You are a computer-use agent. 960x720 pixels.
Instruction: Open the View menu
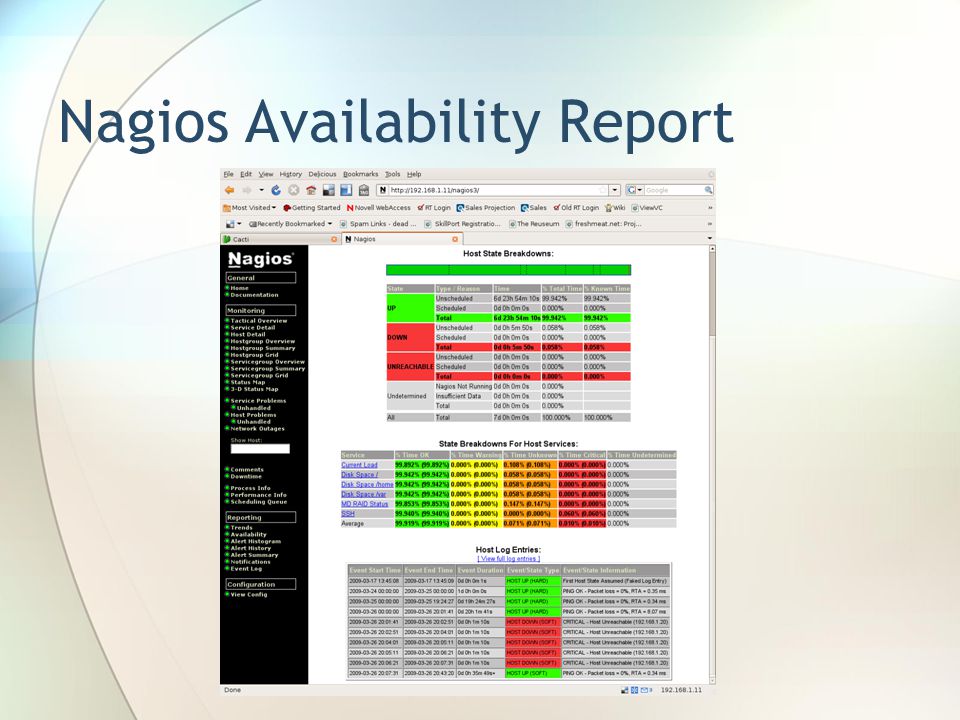266,174
